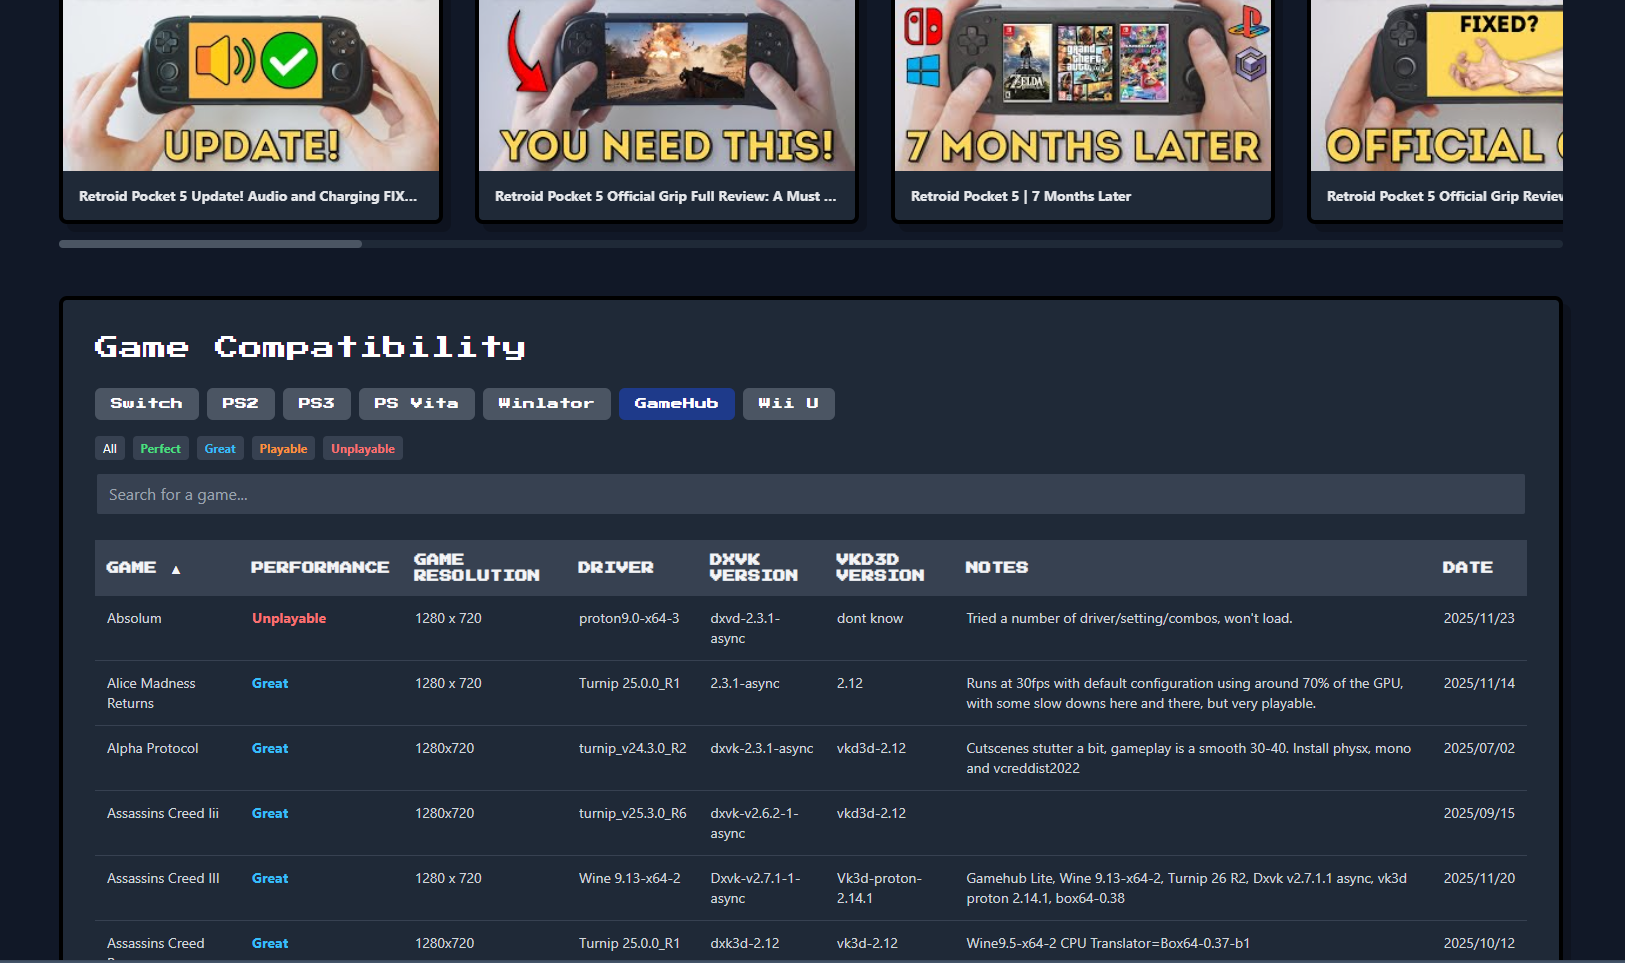Click Unplayable in the Absolum row

(289, 618)
